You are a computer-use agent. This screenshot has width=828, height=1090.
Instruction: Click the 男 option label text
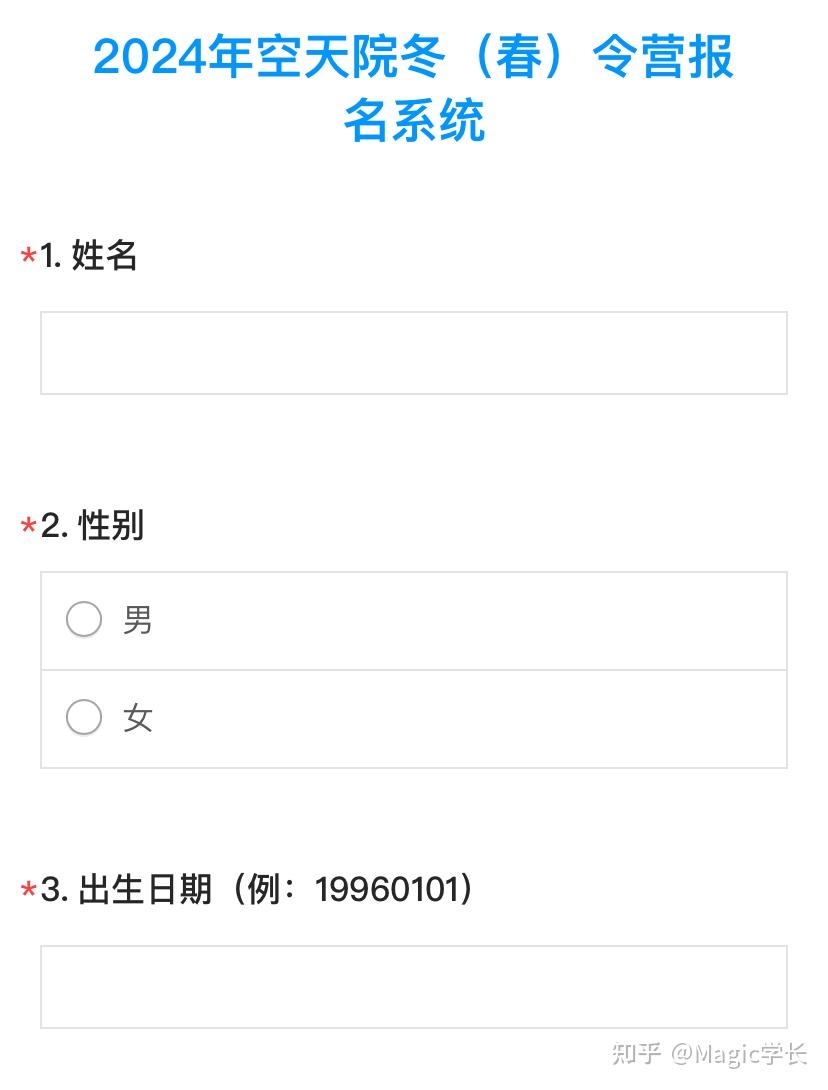(x=138, y=619)
